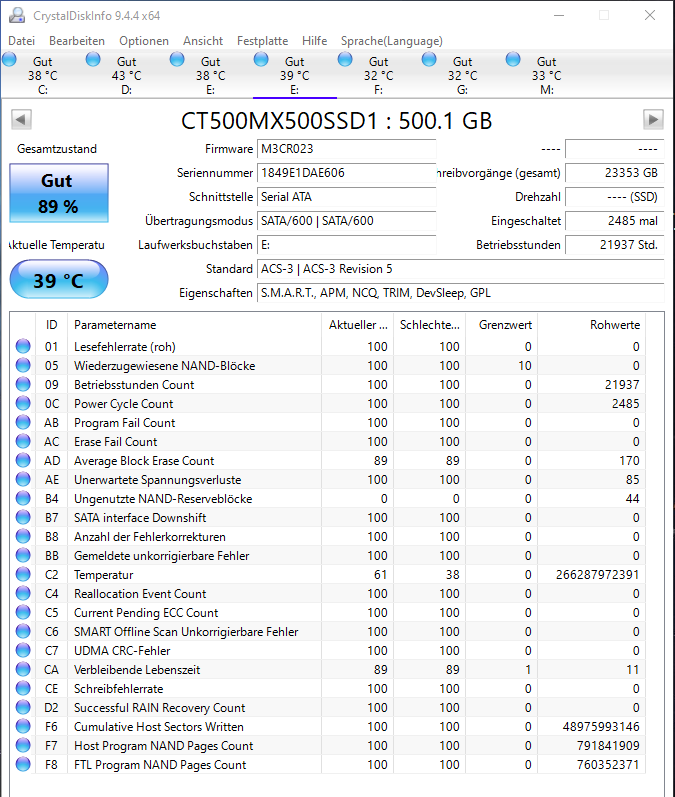
Task: Click status orb for Lesefehlerrate (roh) row
Action: pyautogui.click(x=23, y=346)
